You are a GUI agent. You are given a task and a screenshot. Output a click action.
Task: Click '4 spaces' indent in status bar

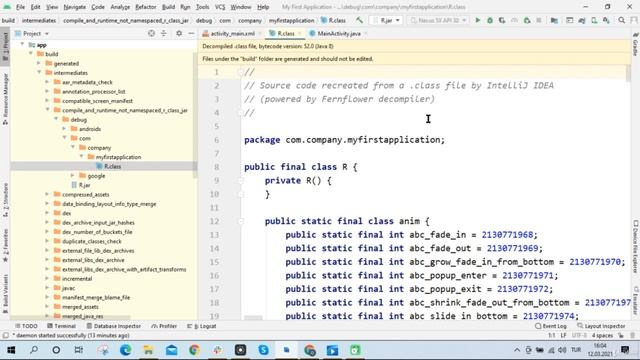coord(602,336)
